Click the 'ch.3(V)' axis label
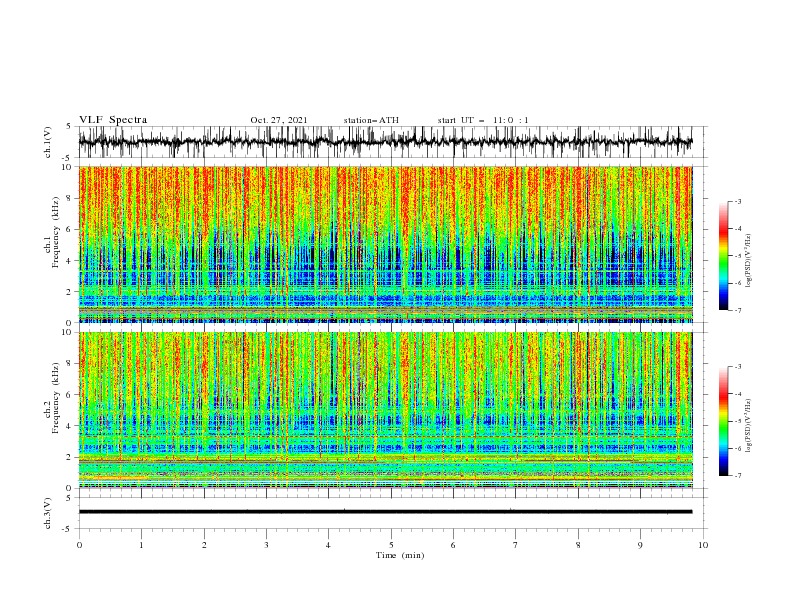The image size is (792, 612). point(47,514)
